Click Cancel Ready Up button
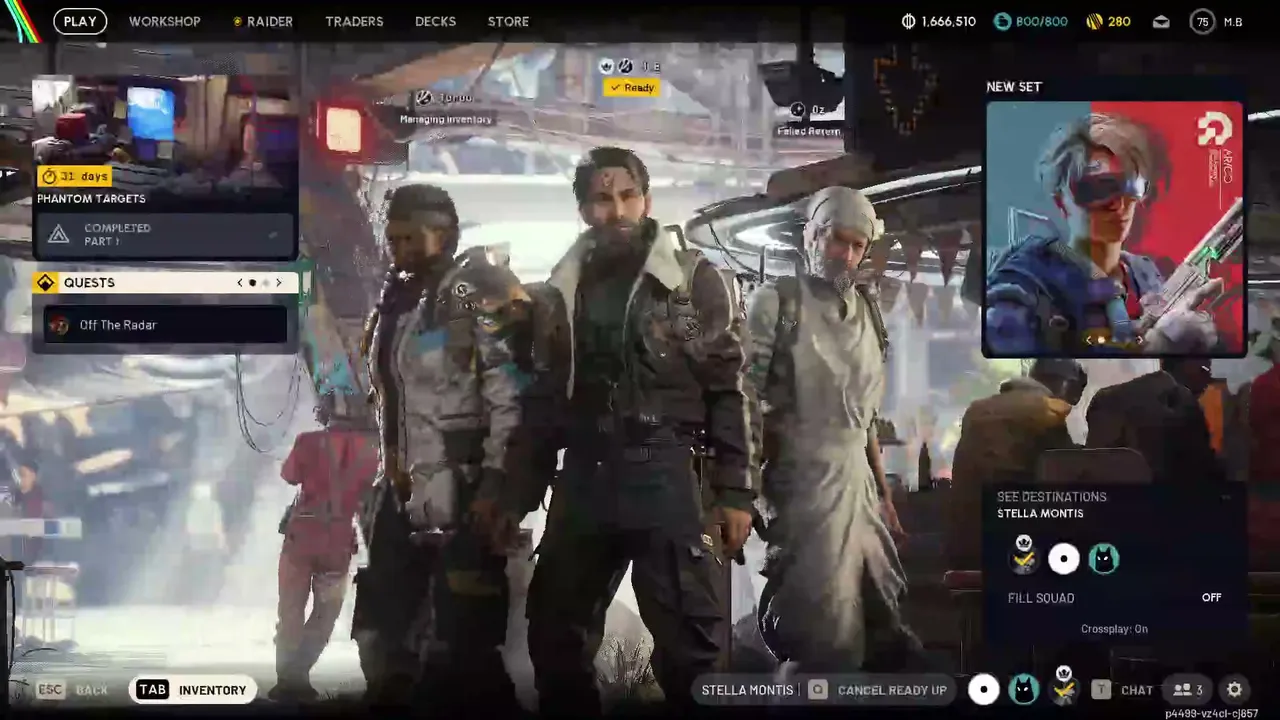Image resolution: width=1280 pixels, height=720 pixels. click(x=880, y=690)
